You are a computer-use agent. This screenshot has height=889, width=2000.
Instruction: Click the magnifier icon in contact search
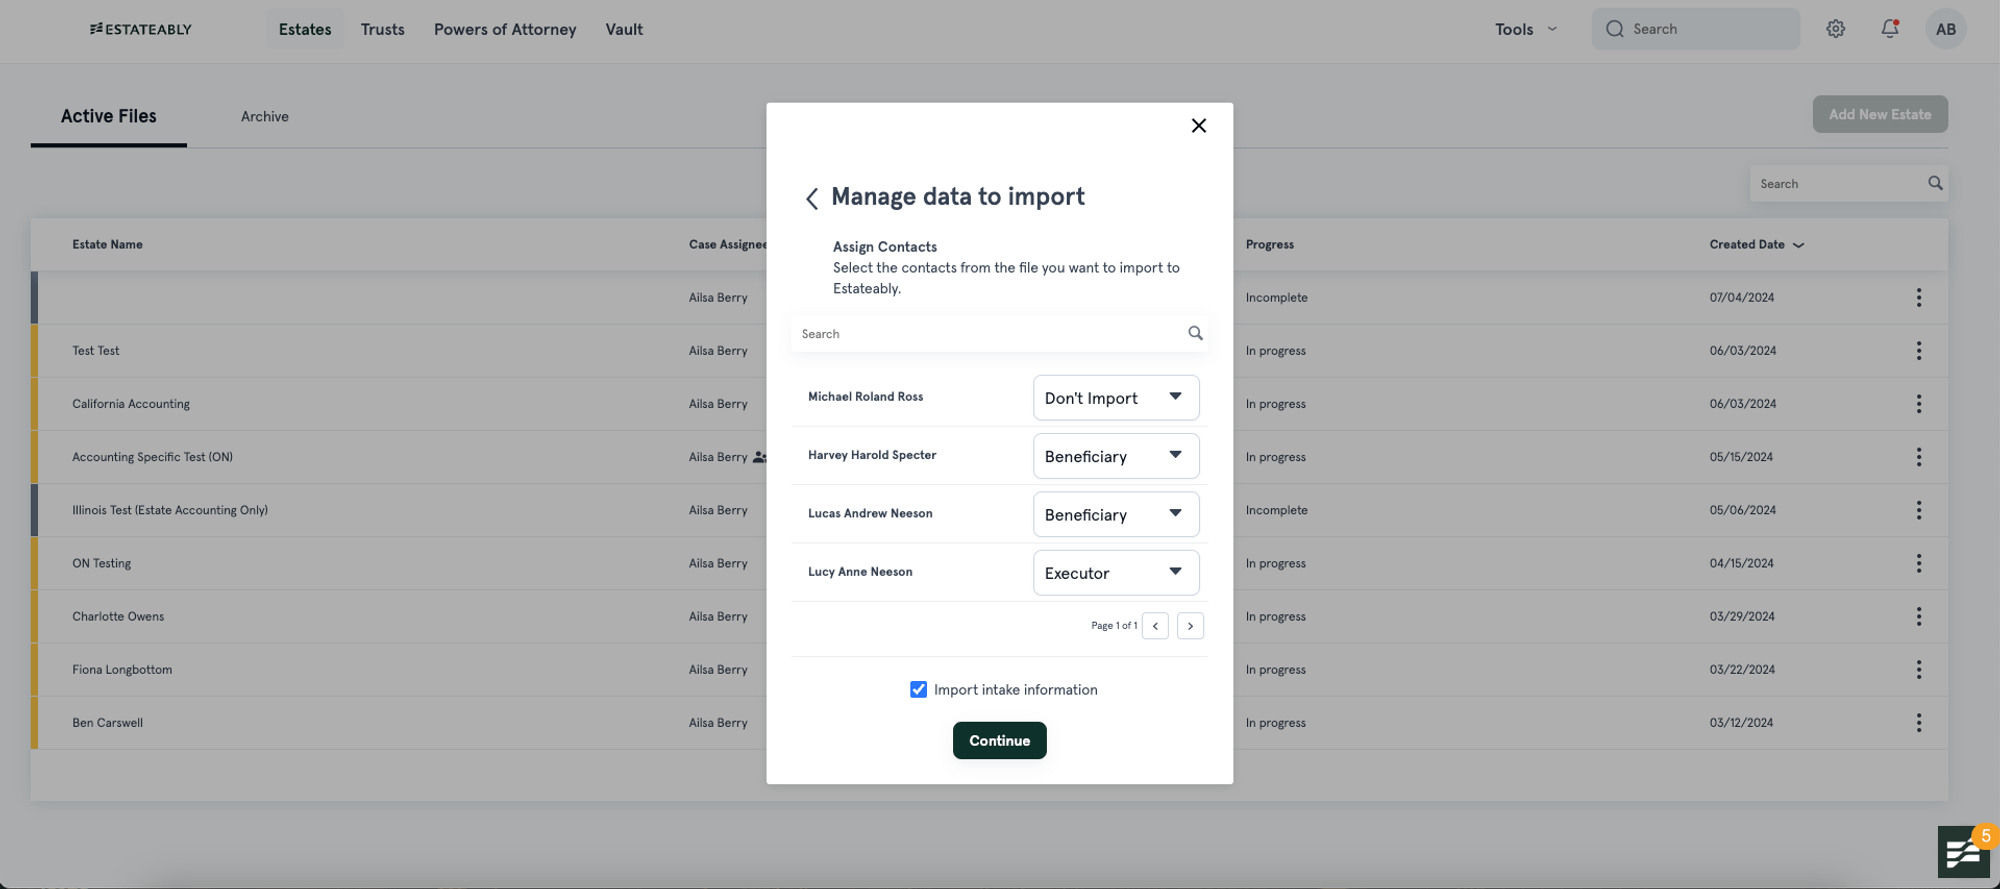click(x=1195, y=333)
